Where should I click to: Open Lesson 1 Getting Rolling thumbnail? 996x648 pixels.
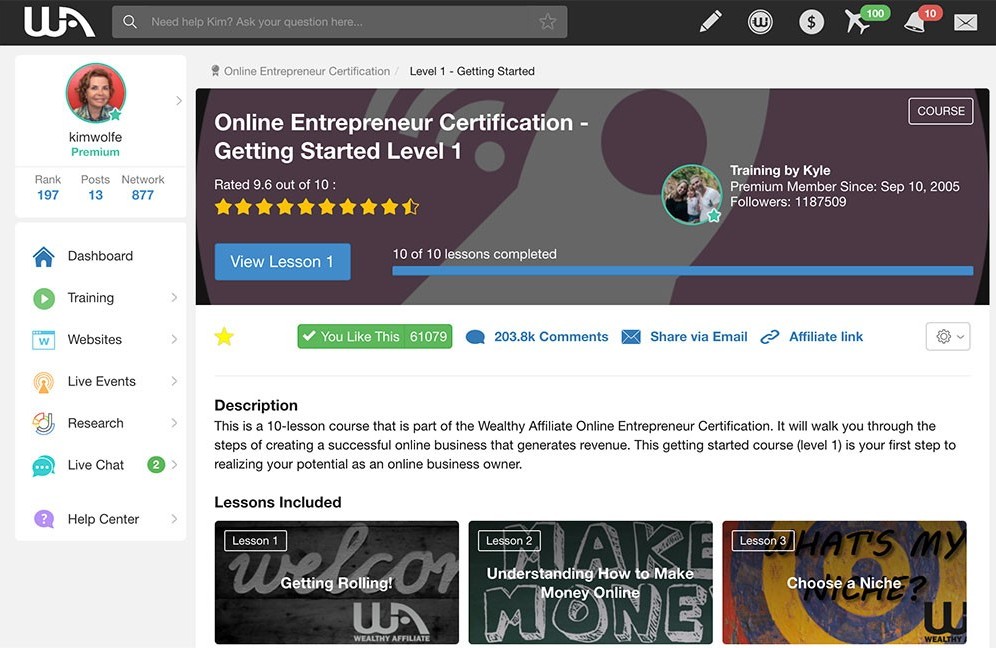pyautogui.click(x=337, y=583)
